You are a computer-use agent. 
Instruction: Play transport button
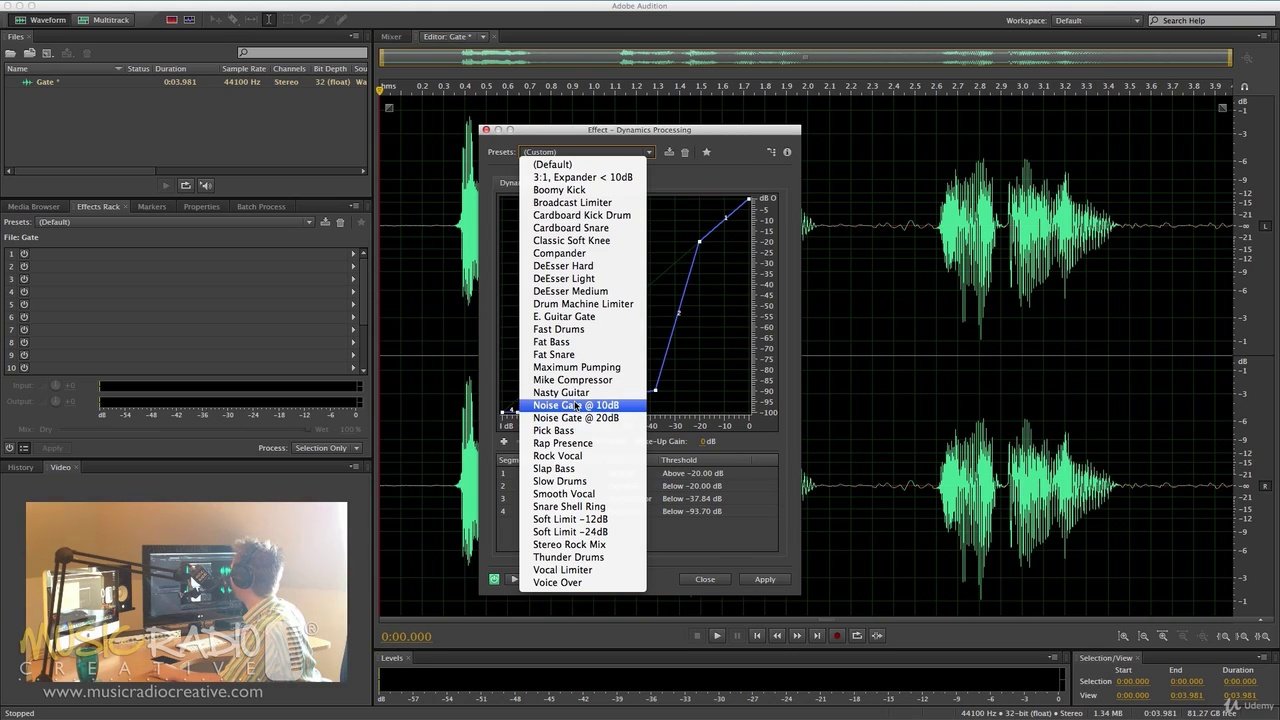tap(716, 635)
